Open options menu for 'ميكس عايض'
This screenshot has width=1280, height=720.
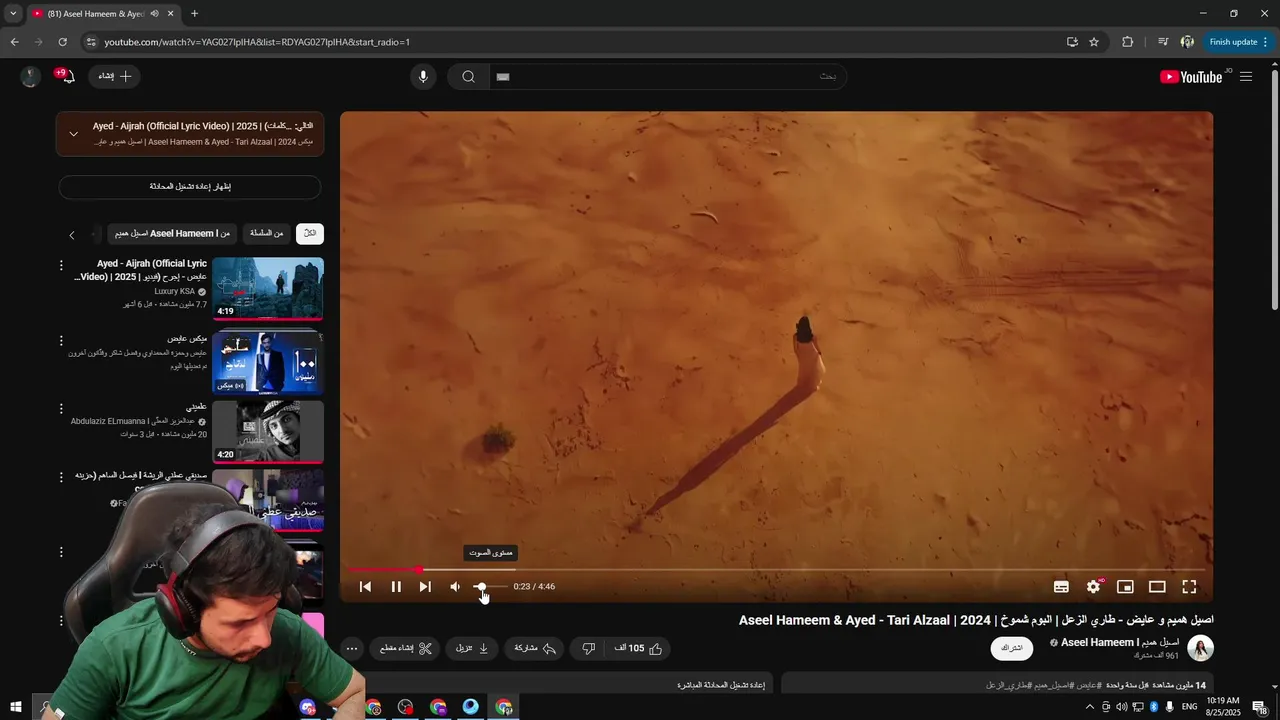[x=61, y=339]
